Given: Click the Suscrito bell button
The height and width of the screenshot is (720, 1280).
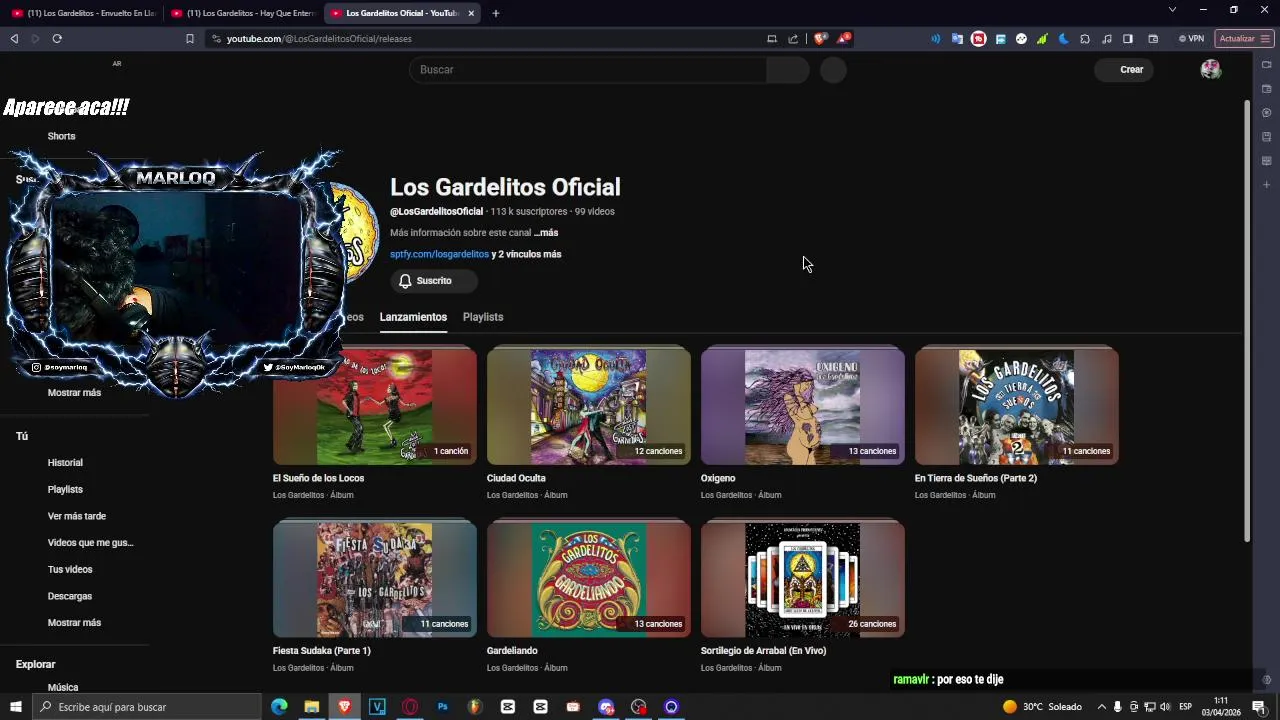Looking at the screenshot, I should click(x=433, y=281).
